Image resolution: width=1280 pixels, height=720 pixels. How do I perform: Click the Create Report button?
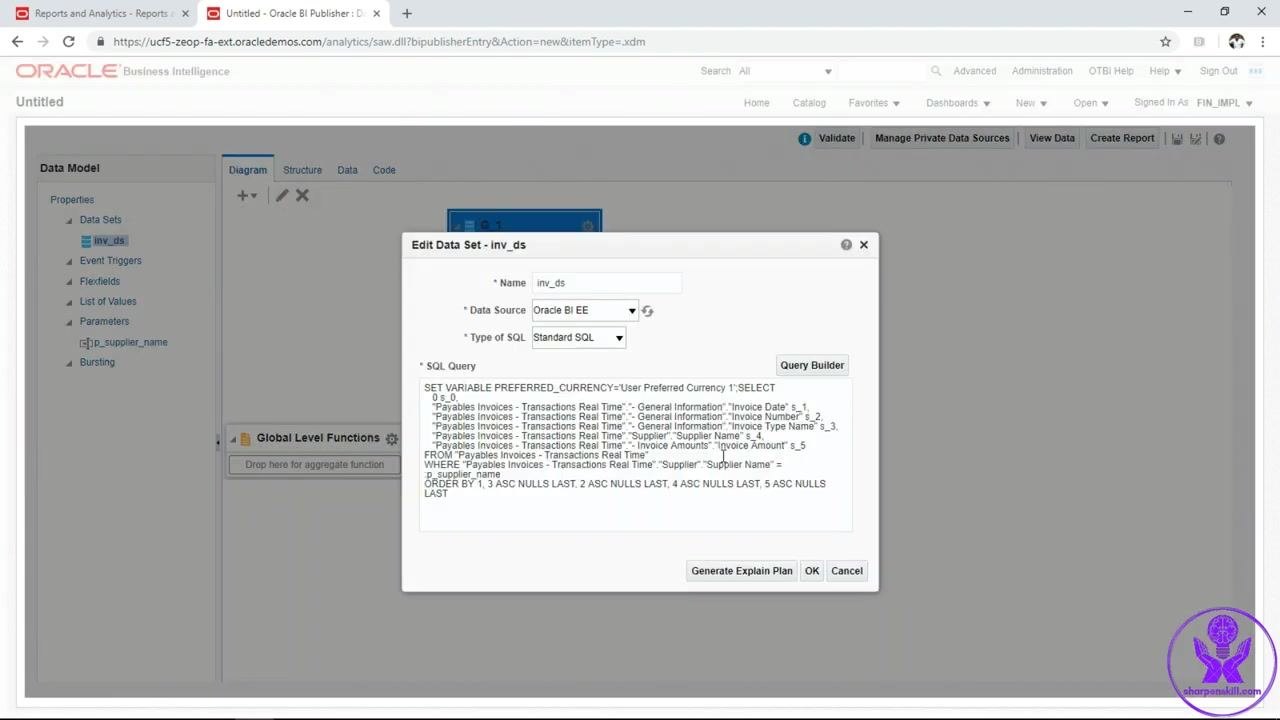click(1122, 138)
